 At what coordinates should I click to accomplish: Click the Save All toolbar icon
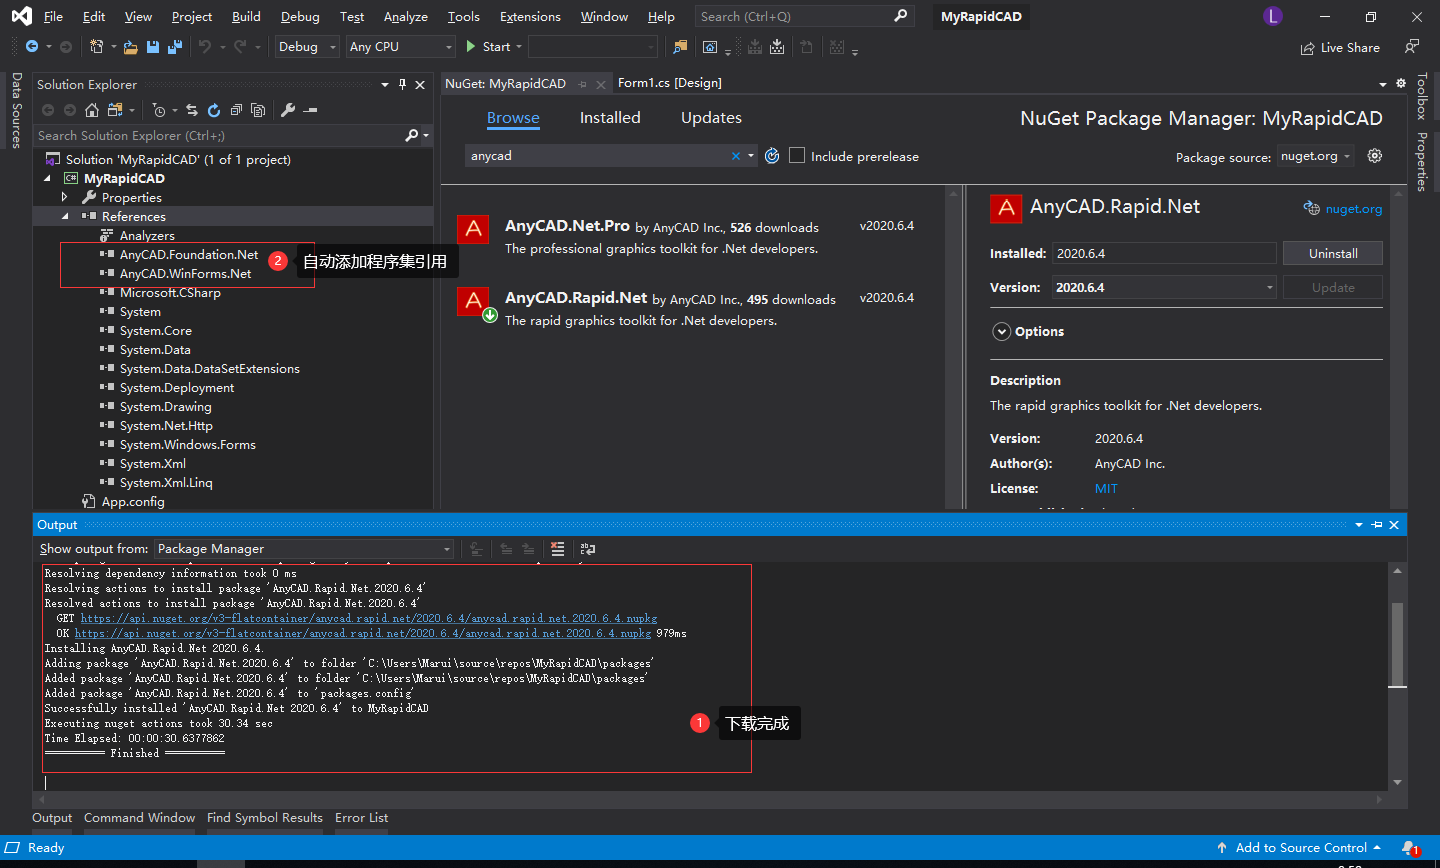[x=175, y=47]
